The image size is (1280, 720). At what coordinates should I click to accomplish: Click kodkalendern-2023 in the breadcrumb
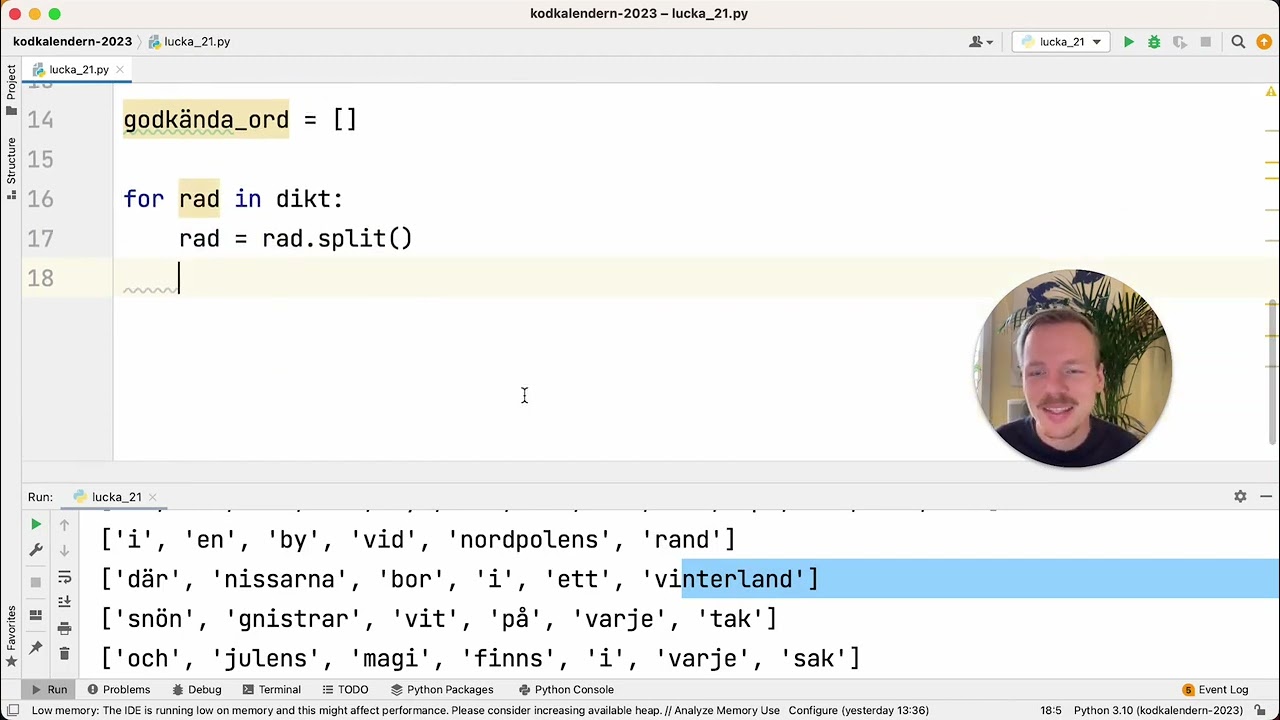[72, 42]
